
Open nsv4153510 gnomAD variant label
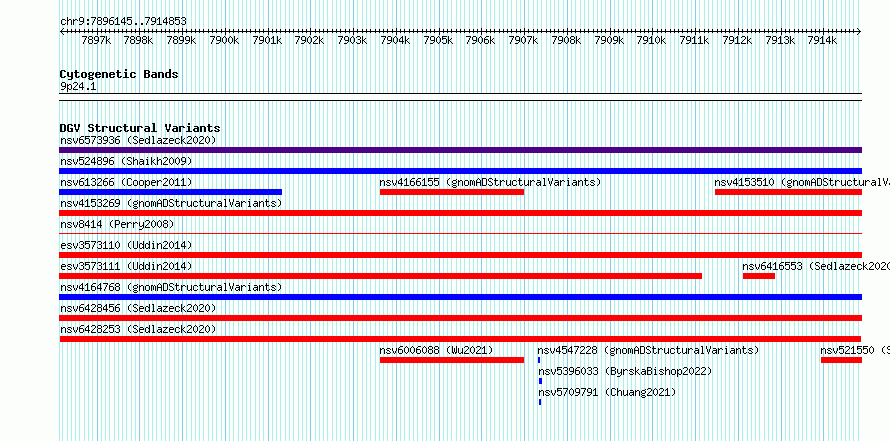point(802,182)
